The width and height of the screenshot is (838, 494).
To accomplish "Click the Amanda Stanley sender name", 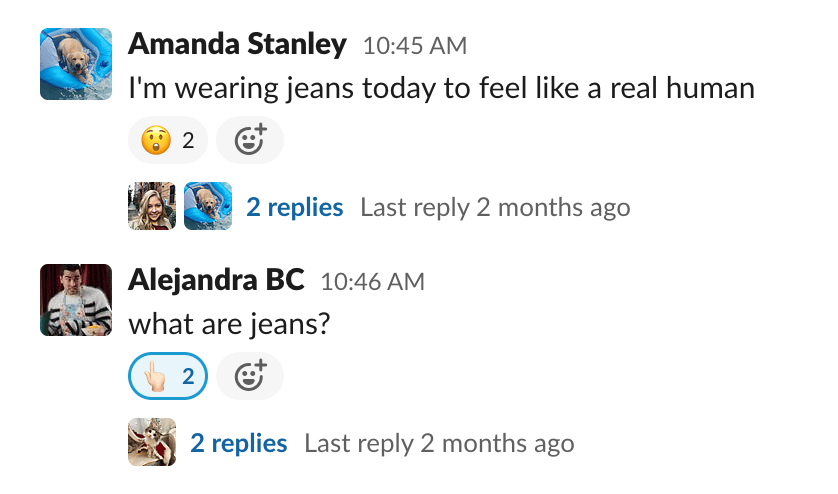I will point(238,45).
